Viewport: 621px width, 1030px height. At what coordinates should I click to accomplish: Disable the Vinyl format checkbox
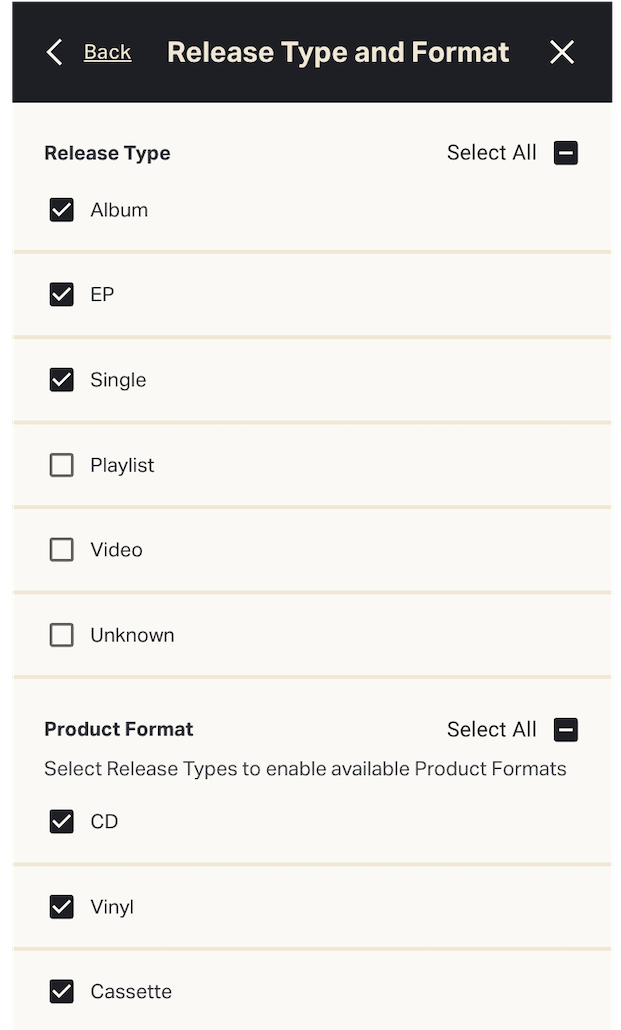click(62, 907)
